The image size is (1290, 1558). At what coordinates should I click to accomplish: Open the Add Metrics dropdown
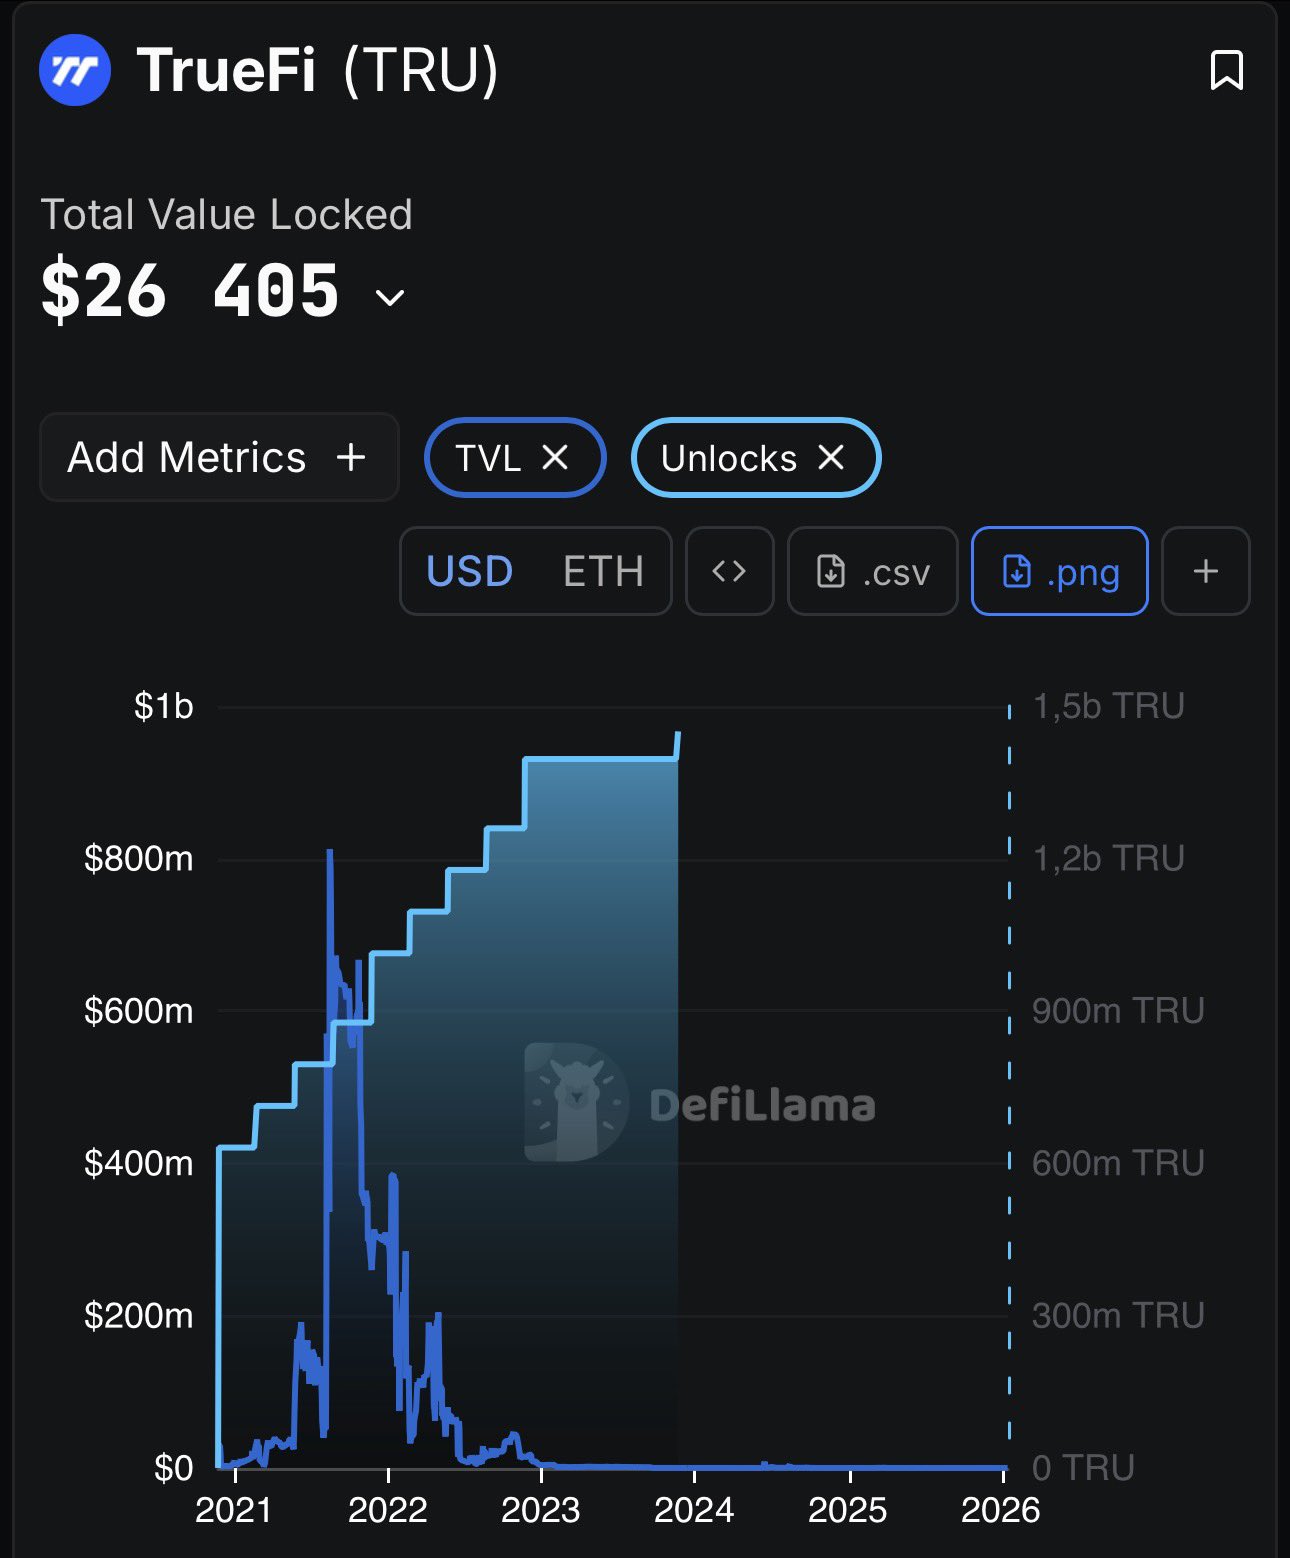[x=218, y=458]
